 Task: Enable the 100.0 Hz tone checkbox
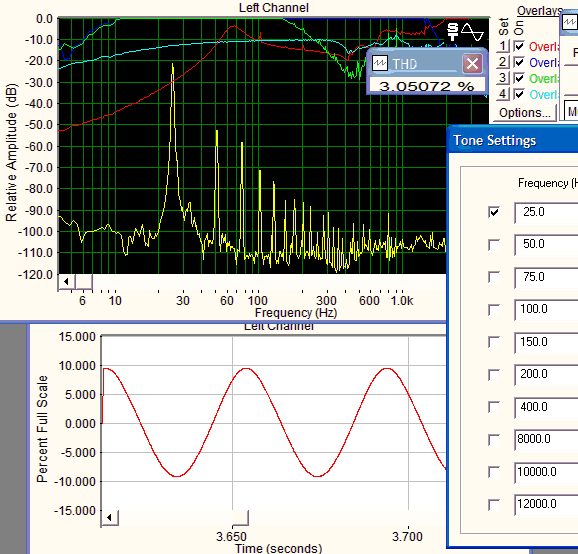pyautogui.click(x=494, y=309)
